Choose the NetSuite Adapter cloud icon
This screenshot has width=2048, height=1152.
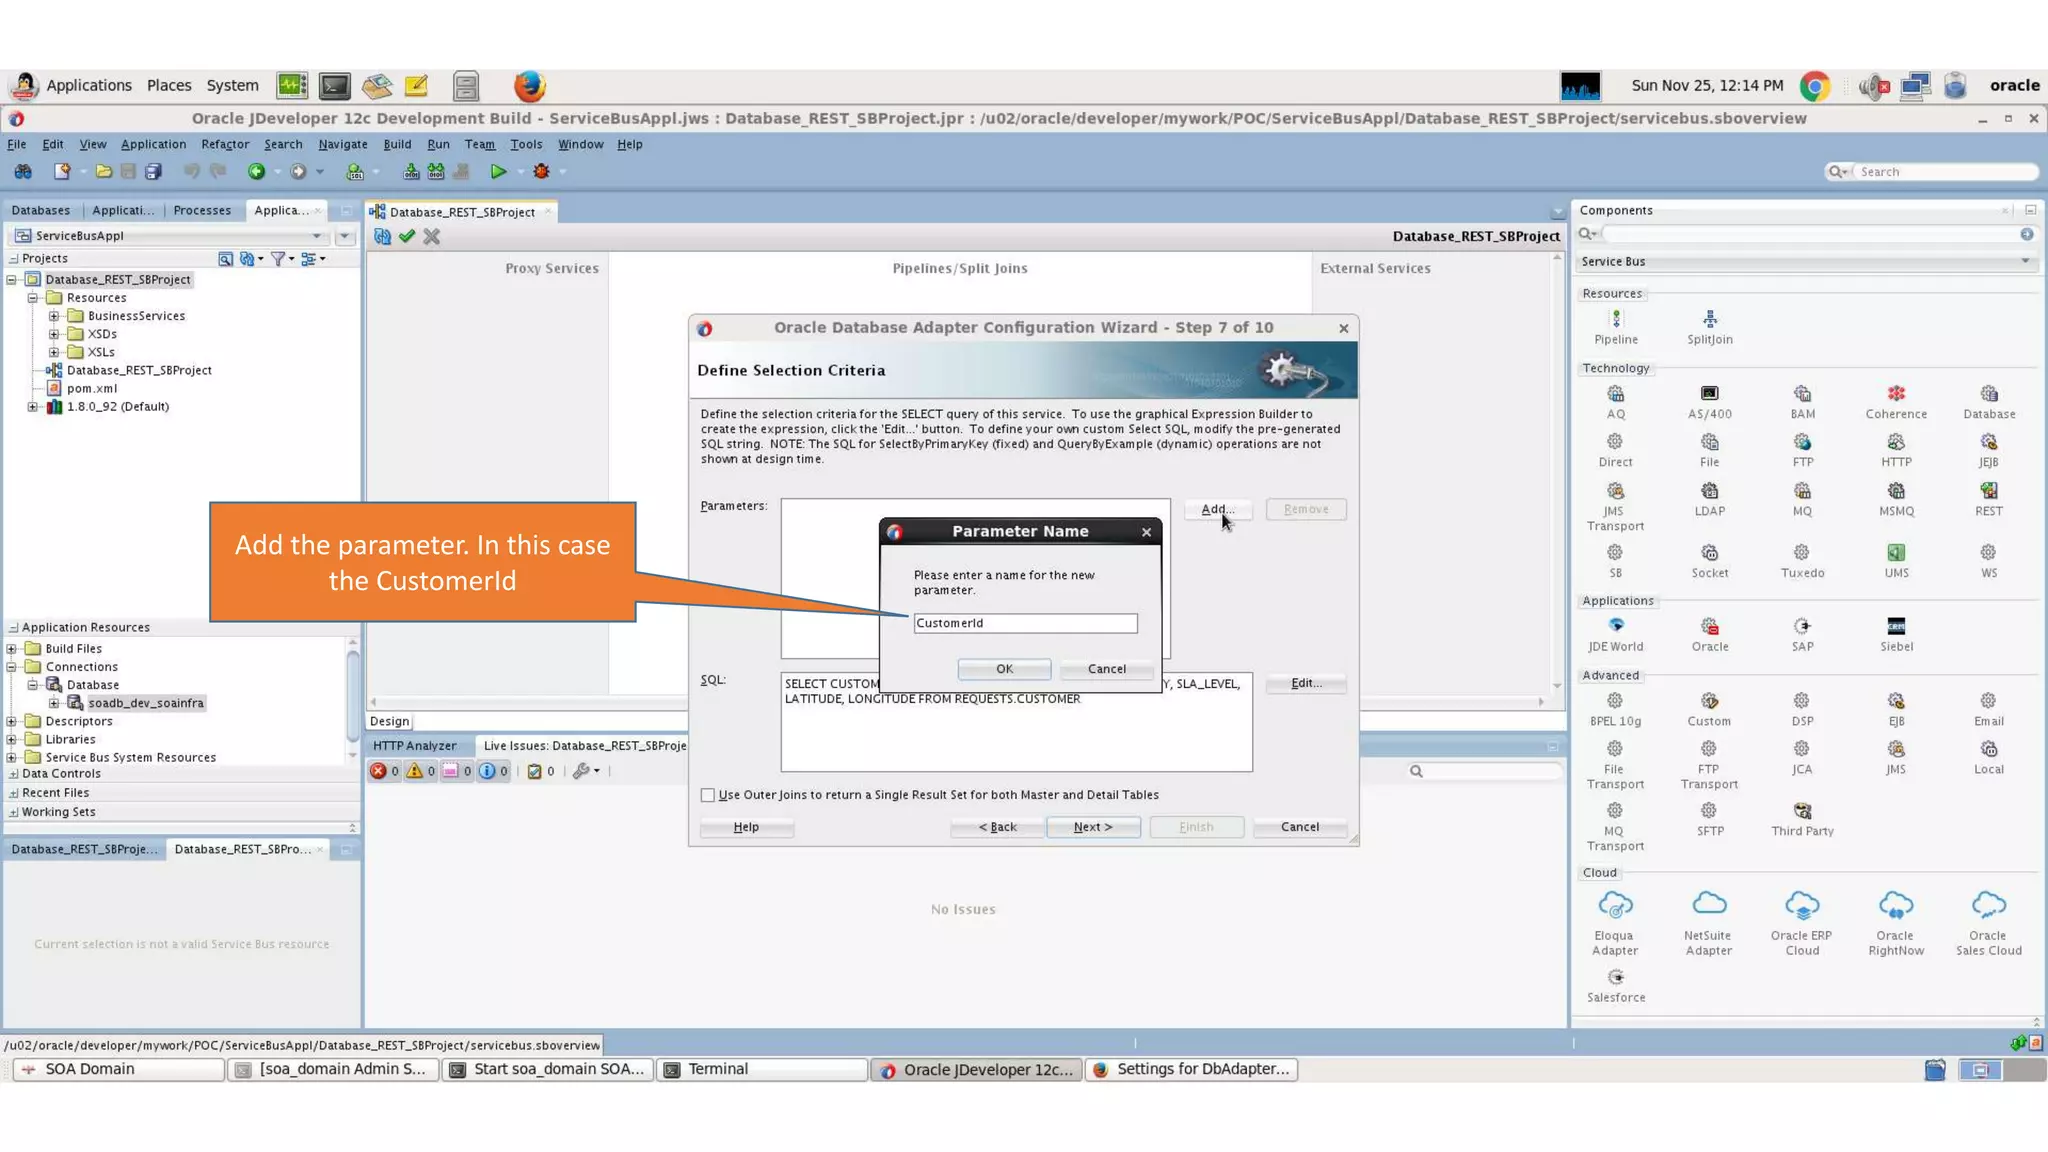pyautogui.click(x=1709, y=906)
